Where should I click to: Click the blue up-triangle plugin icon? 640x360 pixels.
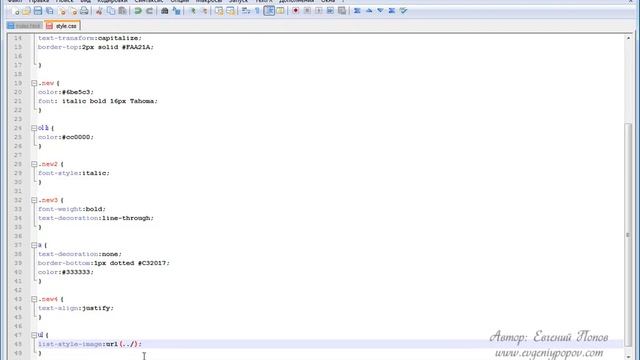(369, 11)
